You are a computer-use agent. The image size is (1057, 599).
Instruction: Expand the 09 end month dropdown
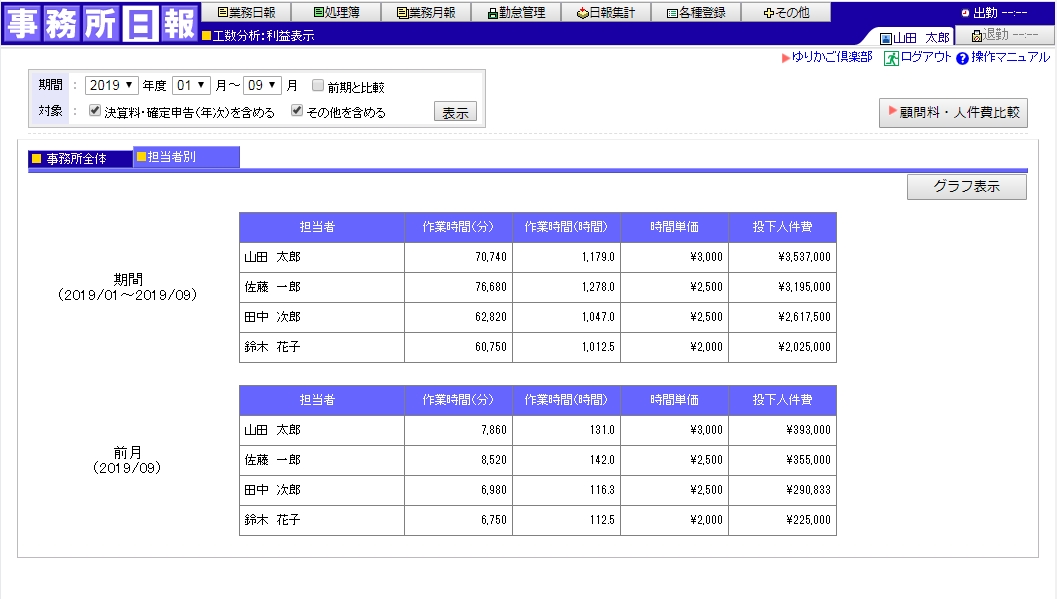(262, 86)
